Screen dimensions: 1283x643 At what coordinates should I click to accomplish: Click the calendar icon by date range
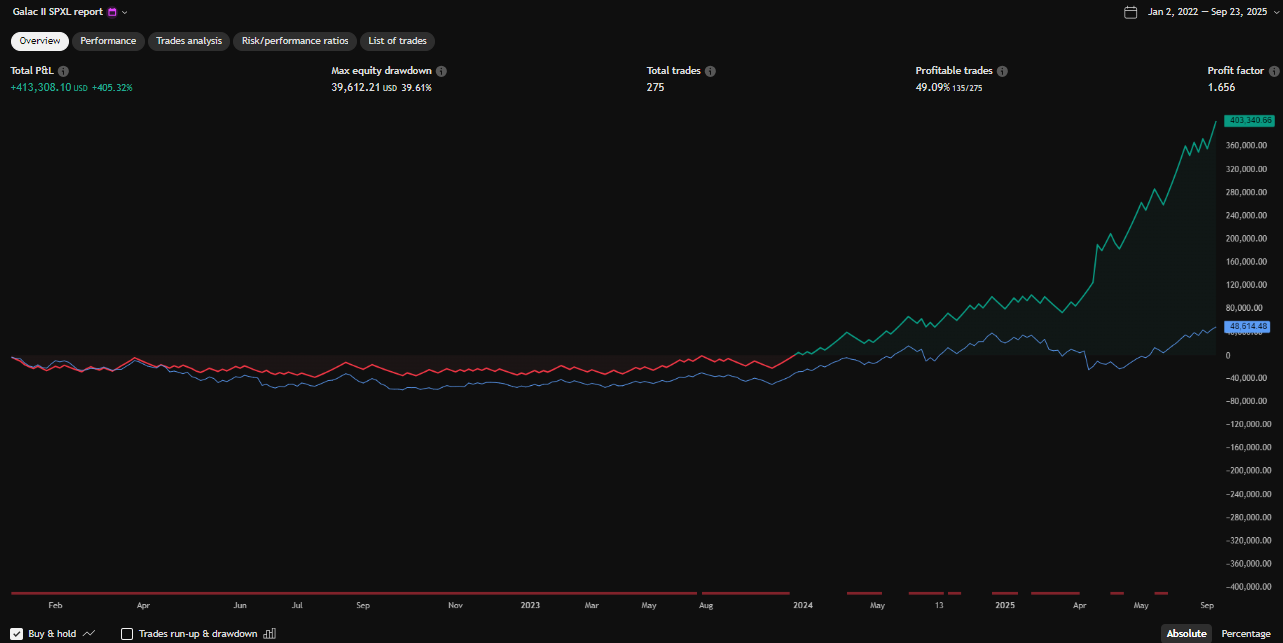pos(1131,12)
